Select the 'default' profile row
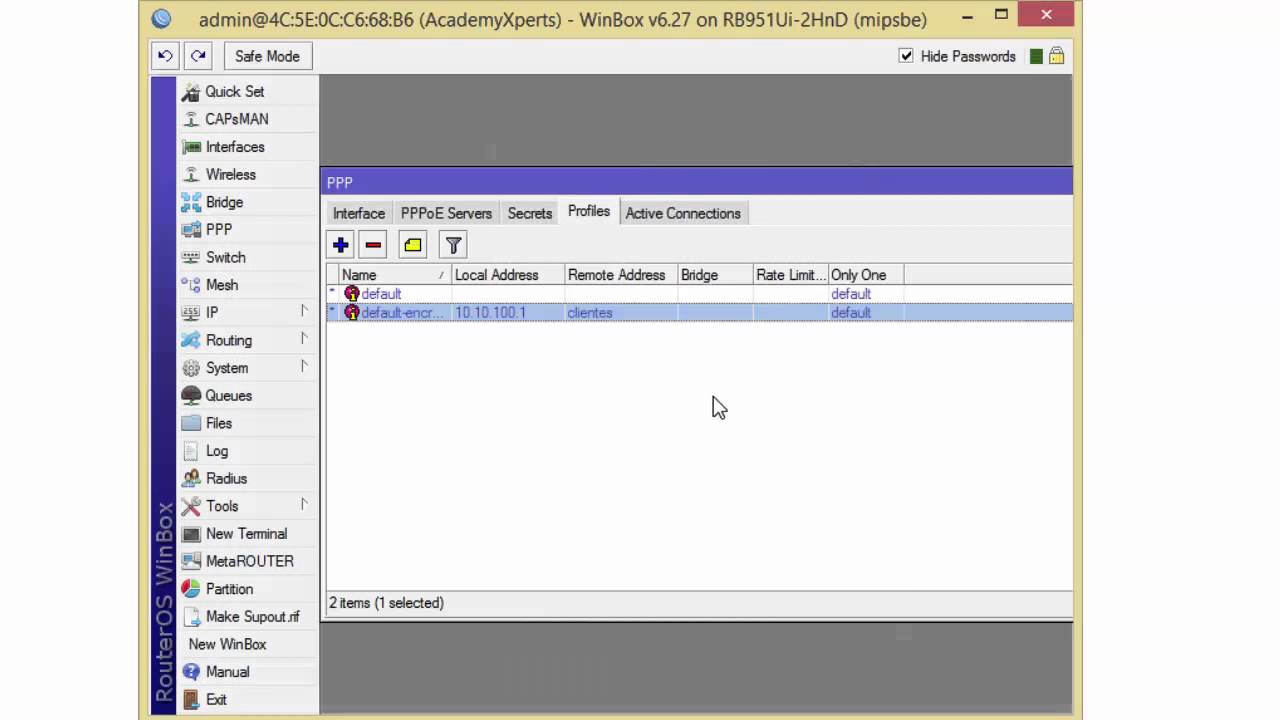Viewport: 1280px width, 720px height. pyautogui.click(x=699, y=294)
